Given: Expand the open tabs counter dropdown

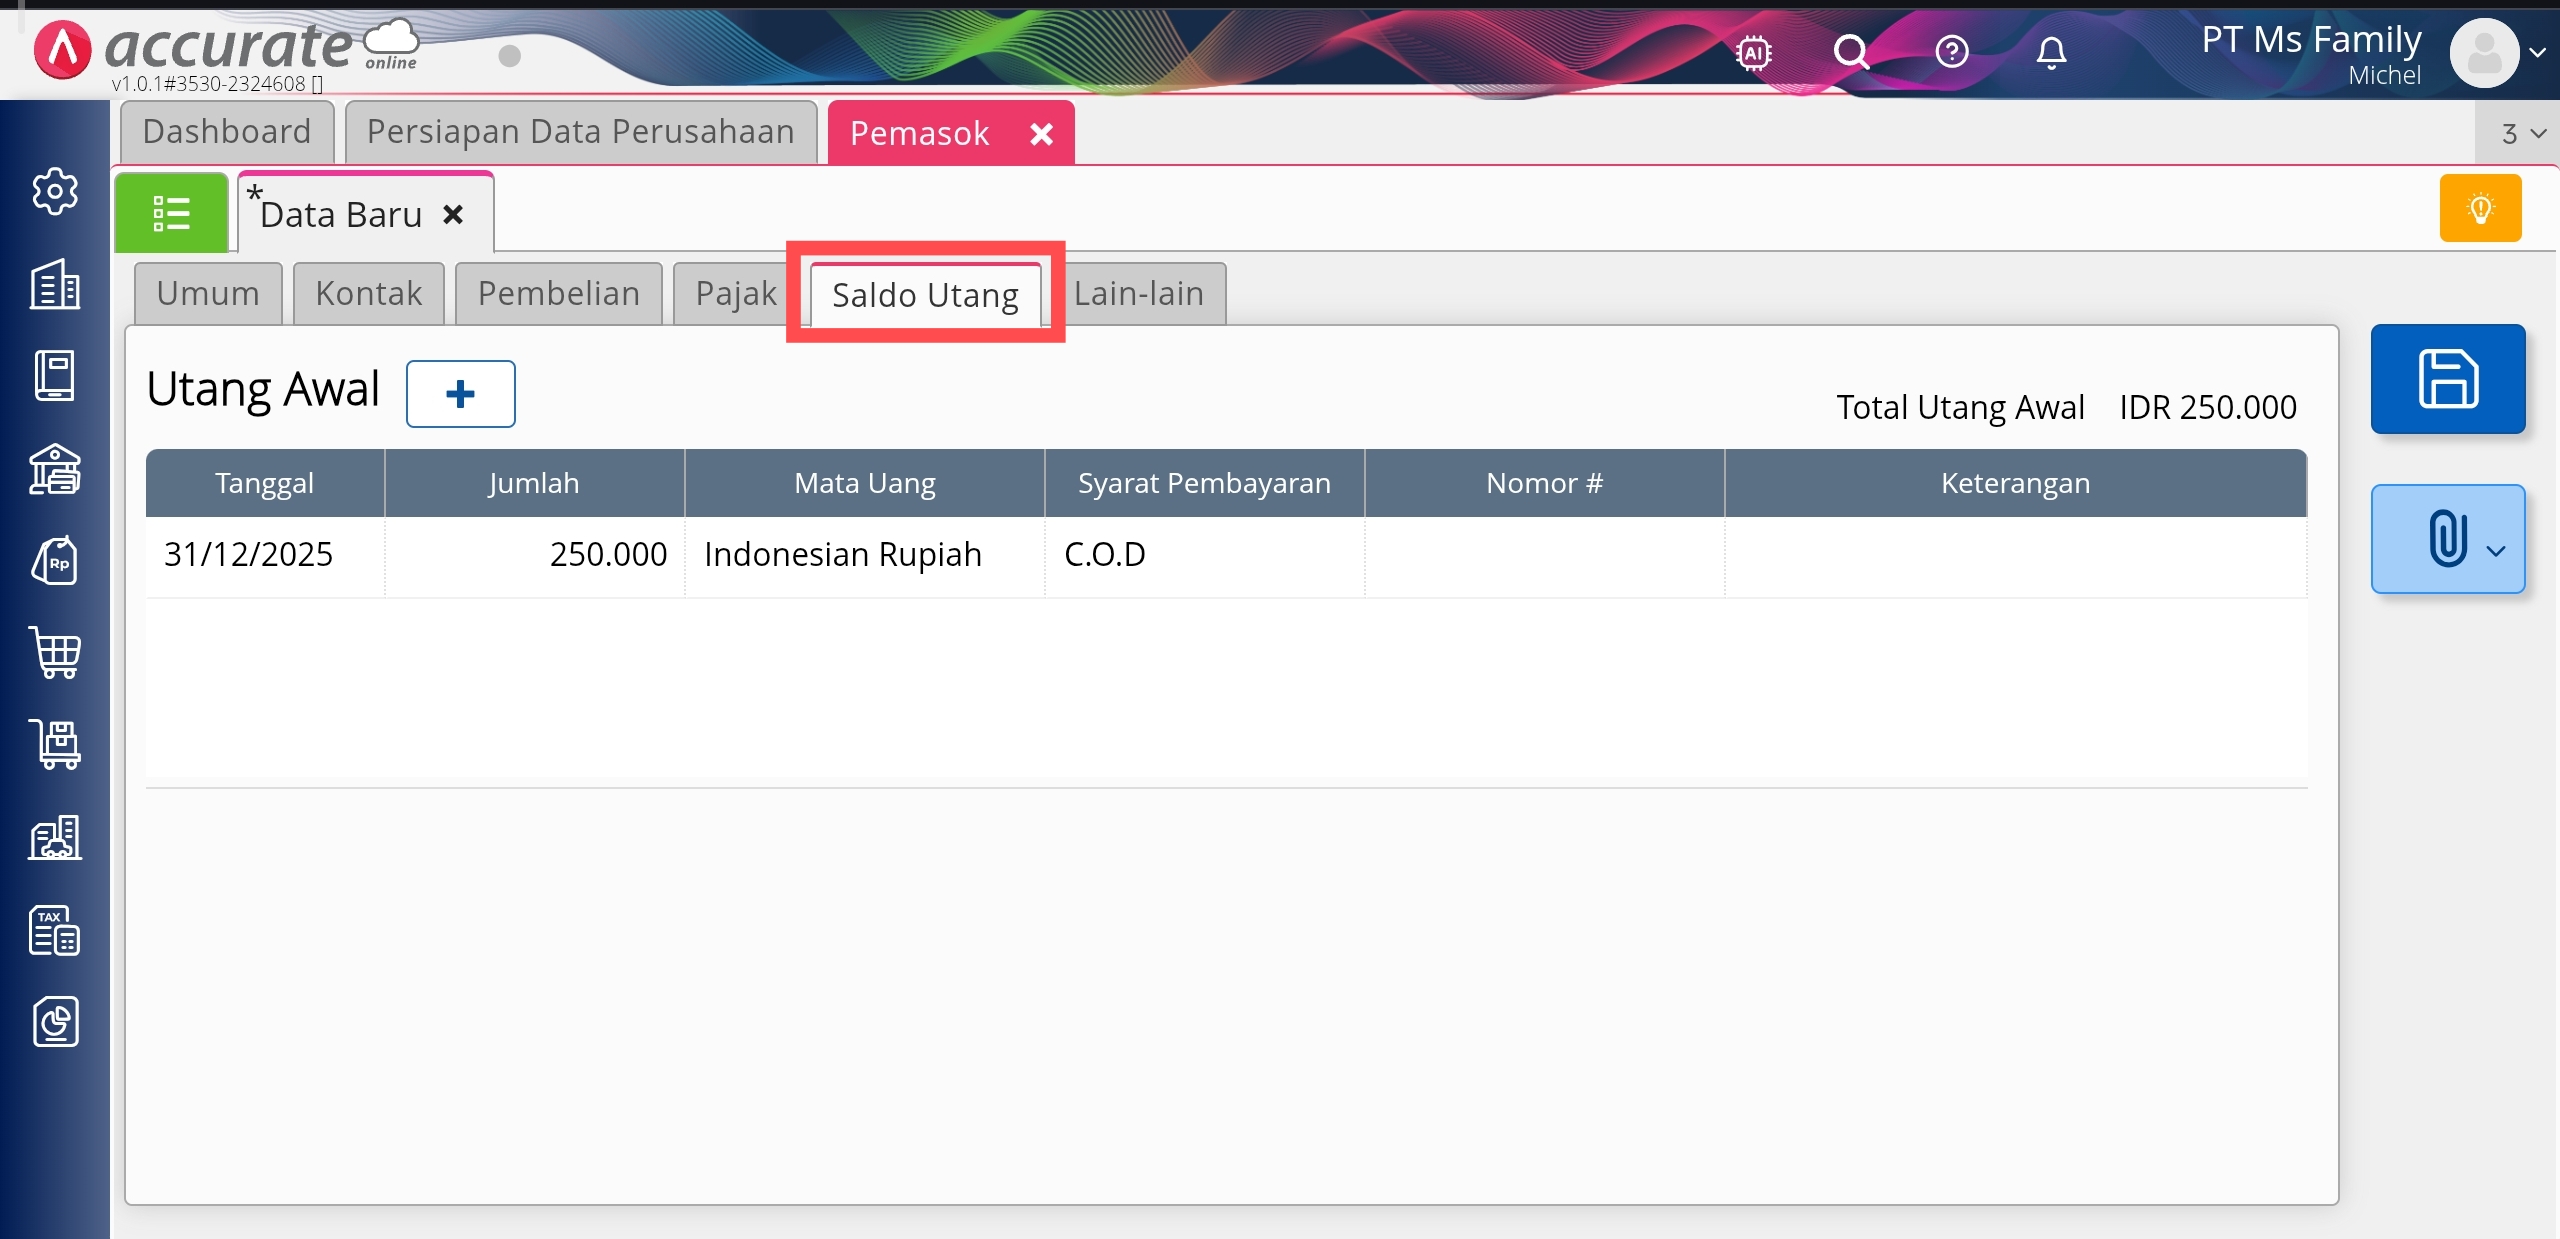Looking at the screenshot, I should click(x=2522, y=133).
